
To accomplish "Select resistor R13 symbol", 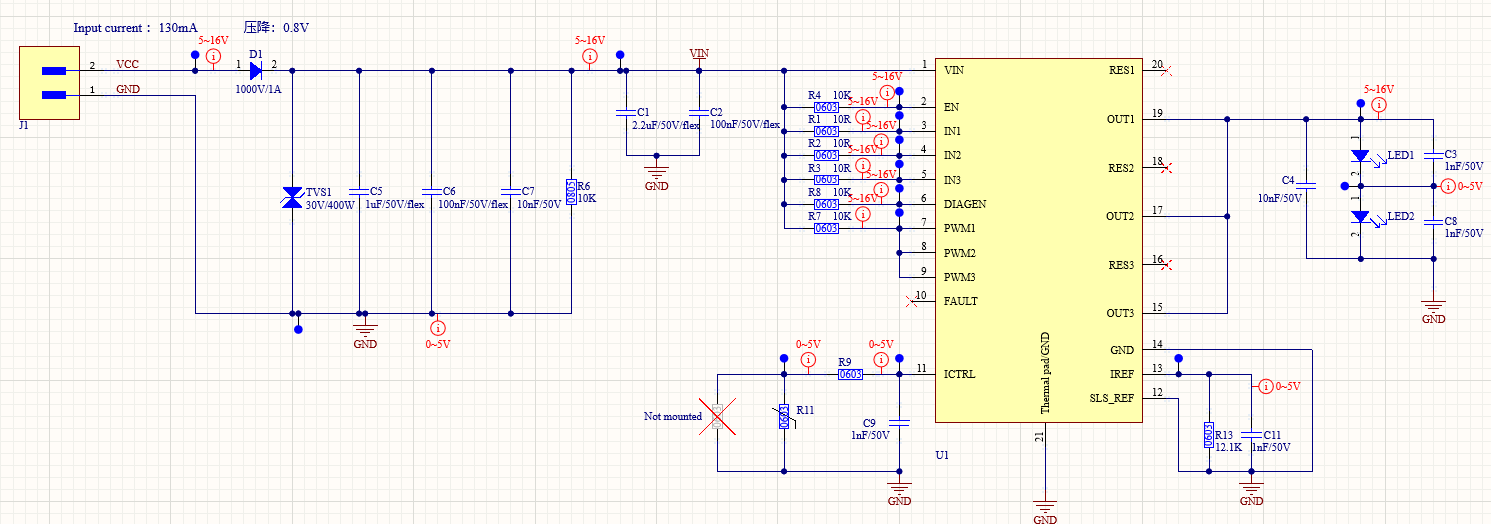I will click(1209, 434).
